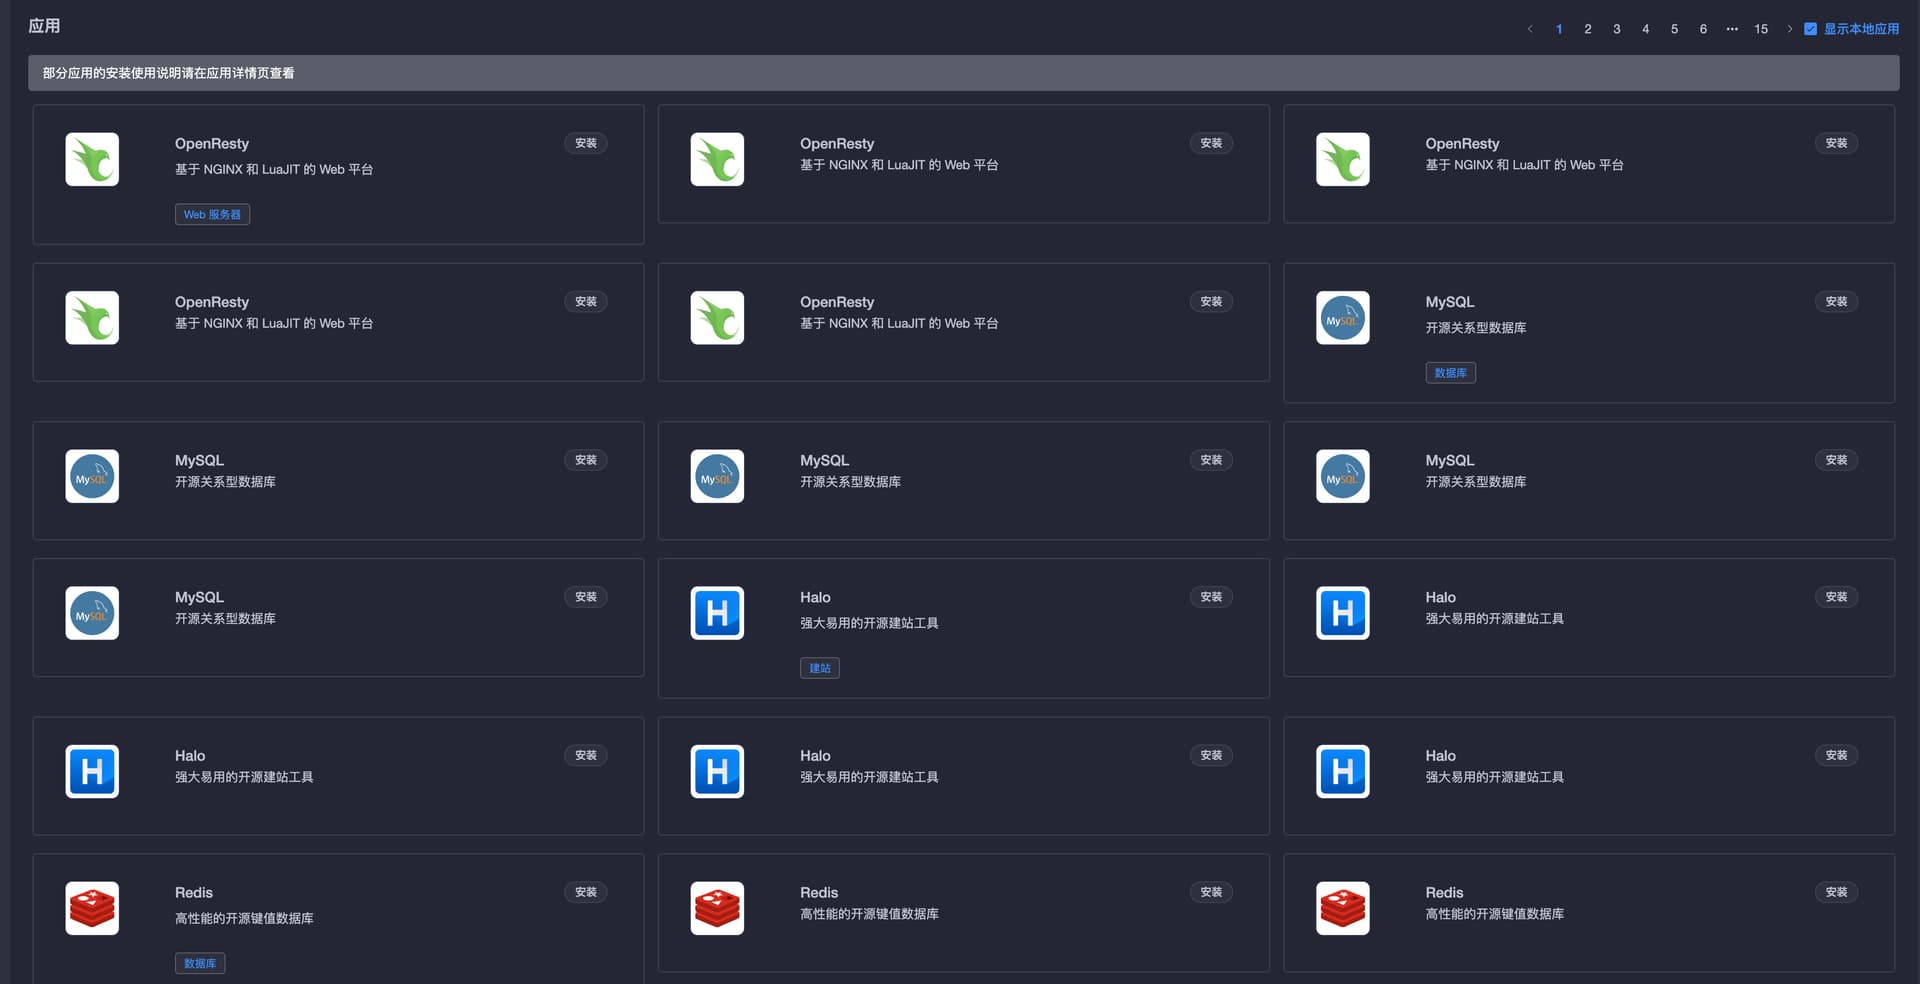Click 建站 tag under Halo

click(820, 668)
